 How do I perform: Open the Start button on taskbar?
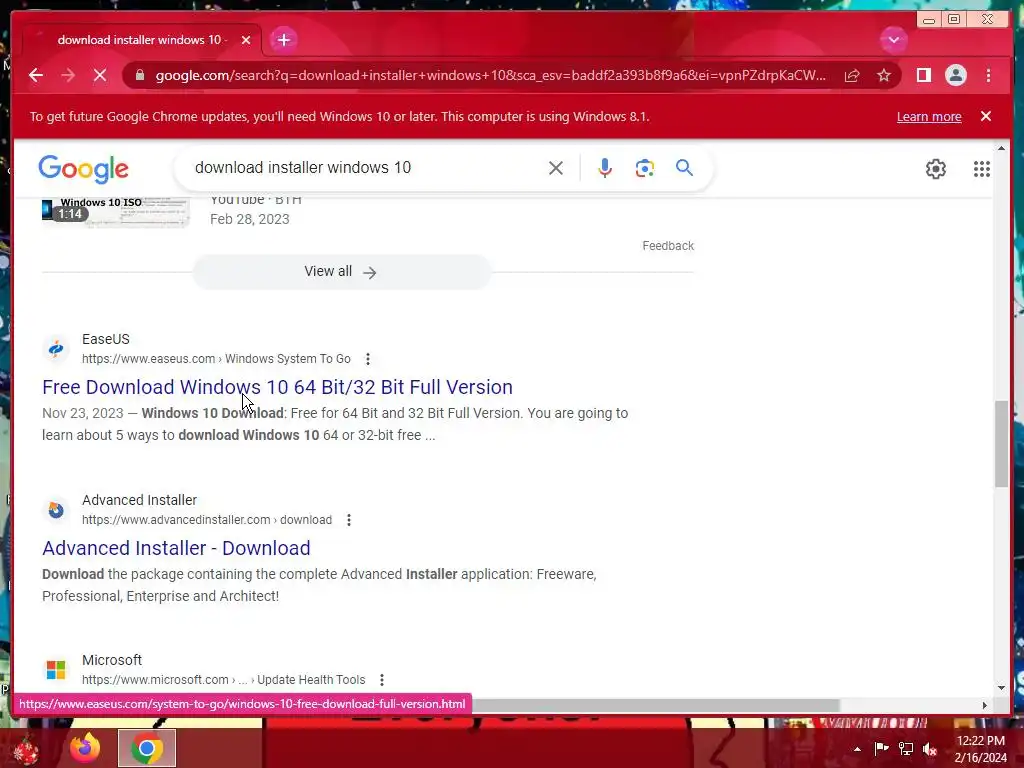tap(26, 750)
